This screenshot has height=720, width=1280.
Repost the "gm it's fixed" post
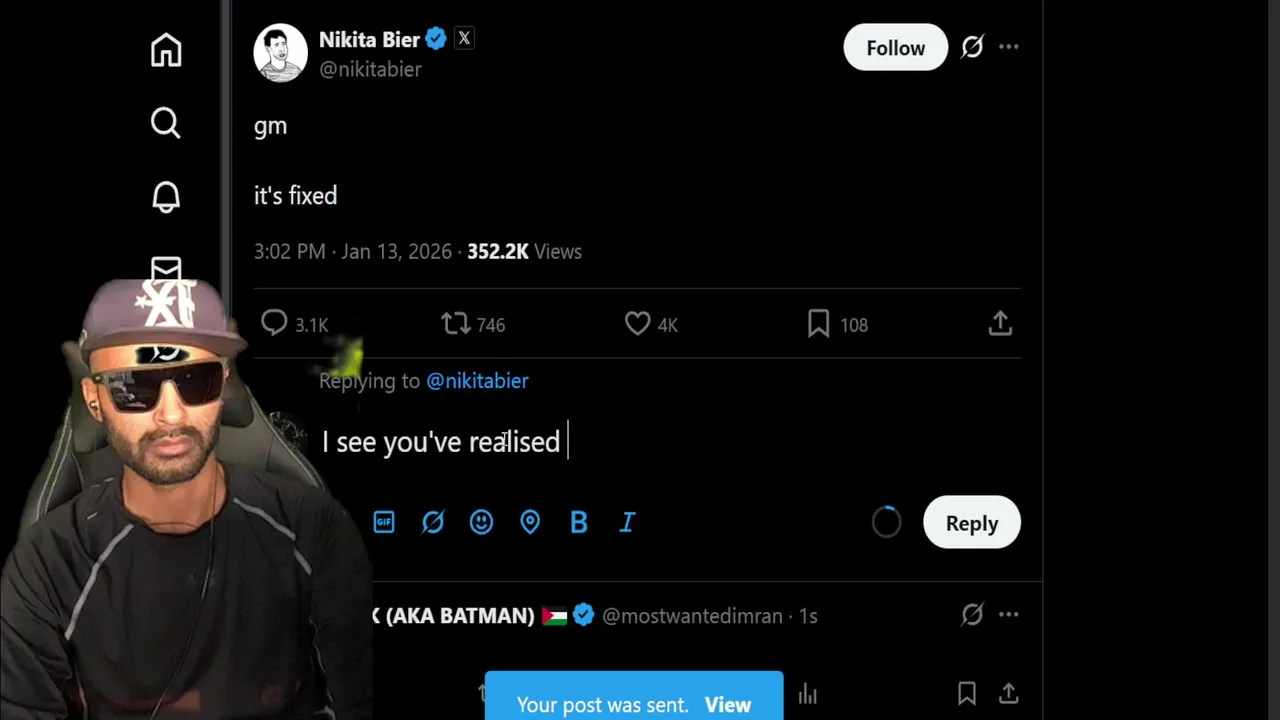pos(456,323)
